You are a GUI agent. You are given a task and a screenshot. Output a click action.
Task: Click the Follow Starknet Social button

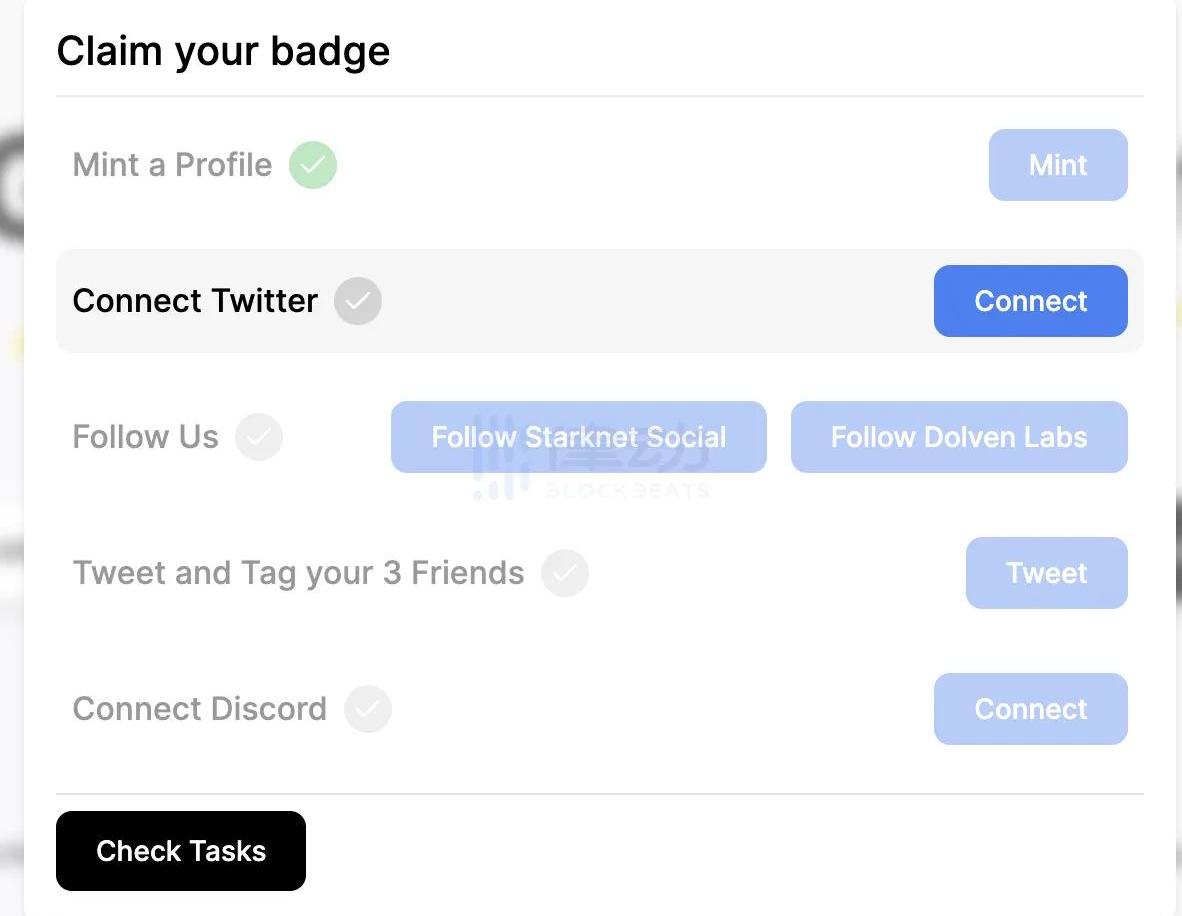pos(578,437)
